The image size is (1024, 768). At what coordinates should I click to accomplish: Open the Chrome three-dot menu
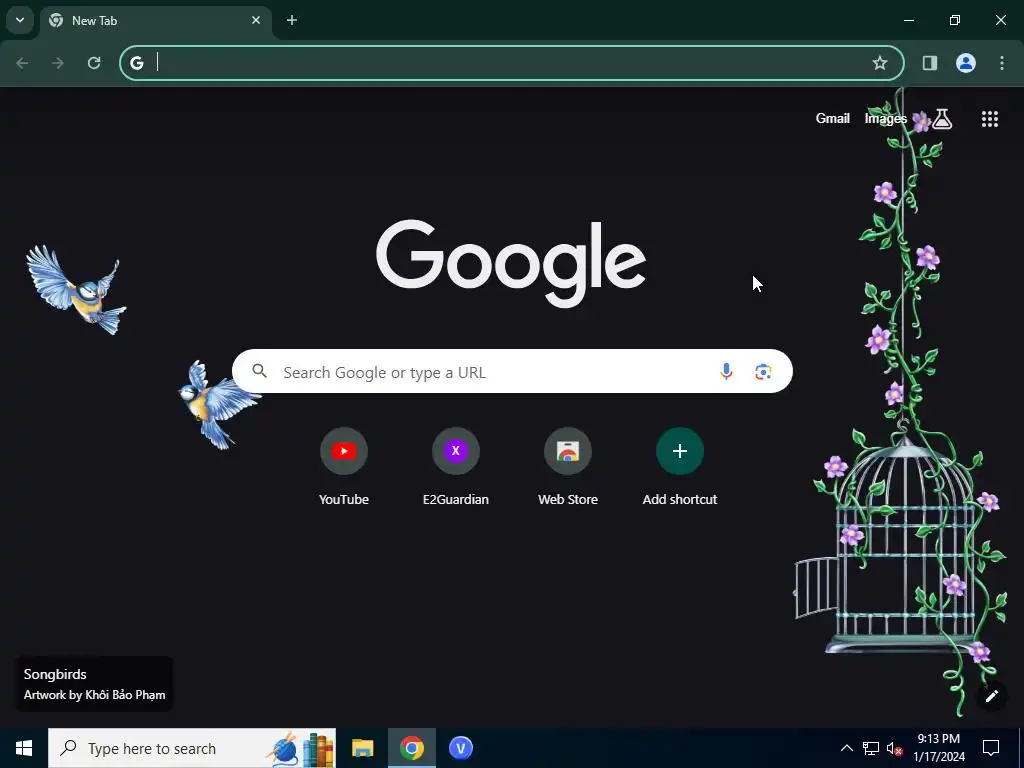pyautogui.click(x=1002, y=63)
